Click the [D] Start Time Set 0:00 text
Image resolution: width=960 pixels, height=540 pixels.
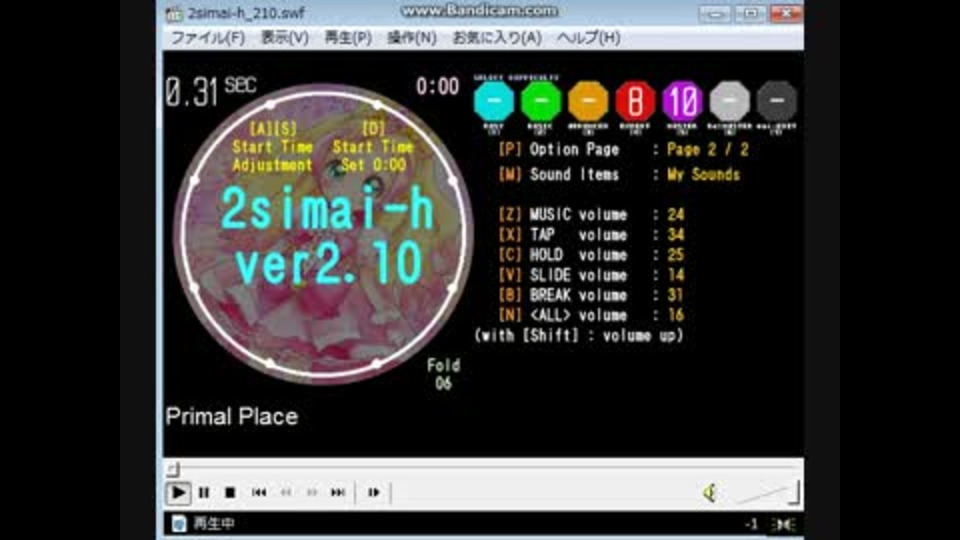tap(373, 147)
